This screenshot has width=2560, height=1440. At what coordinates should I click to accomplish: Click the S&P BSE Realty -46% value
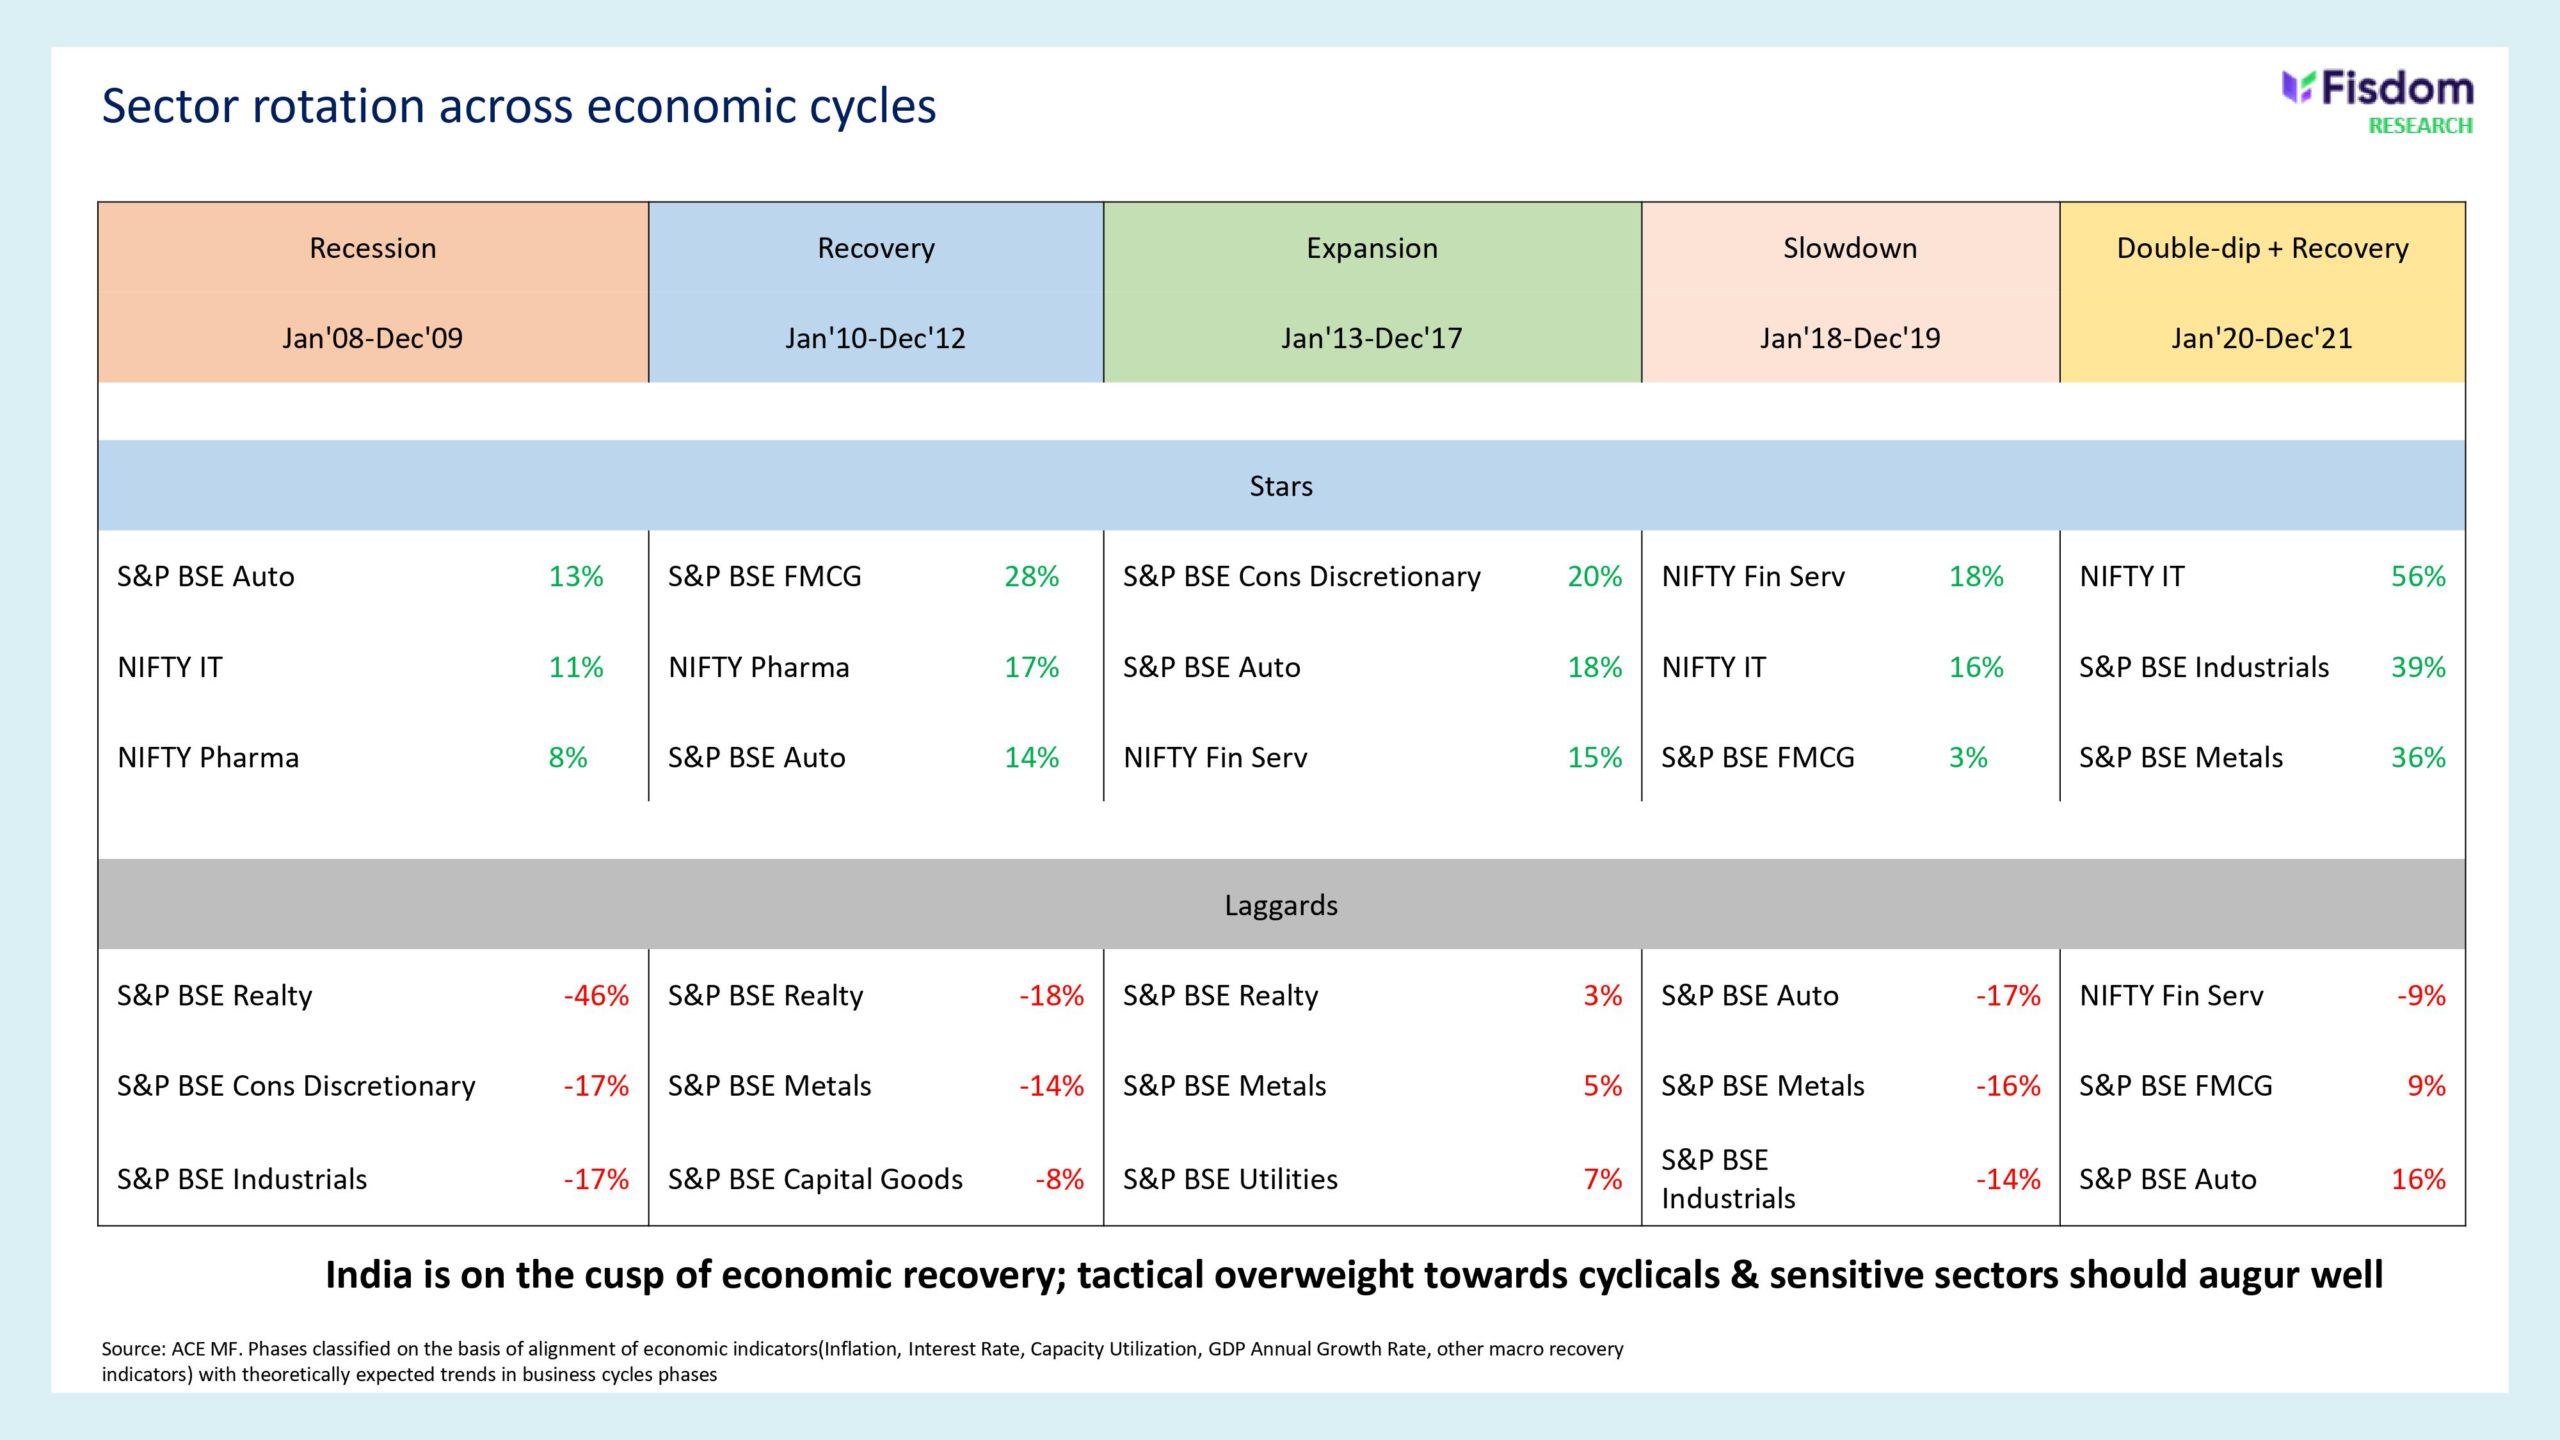pyautogui.click(x=596, y=996)
